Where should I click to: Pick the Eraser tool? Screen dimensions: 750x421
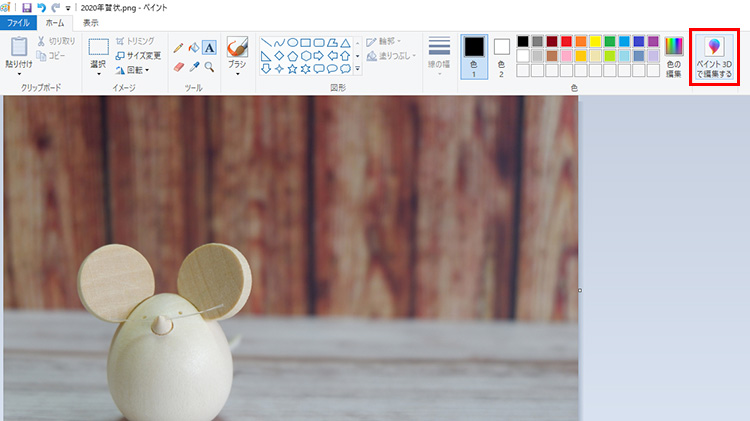coord(178,67)
